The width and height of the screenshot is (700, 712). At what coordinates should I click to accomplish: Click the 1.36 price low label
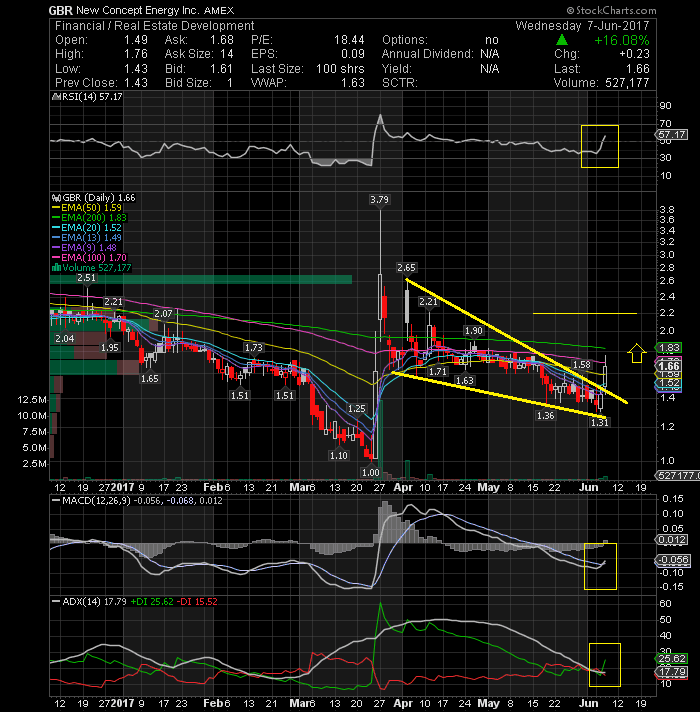point(545,415)
